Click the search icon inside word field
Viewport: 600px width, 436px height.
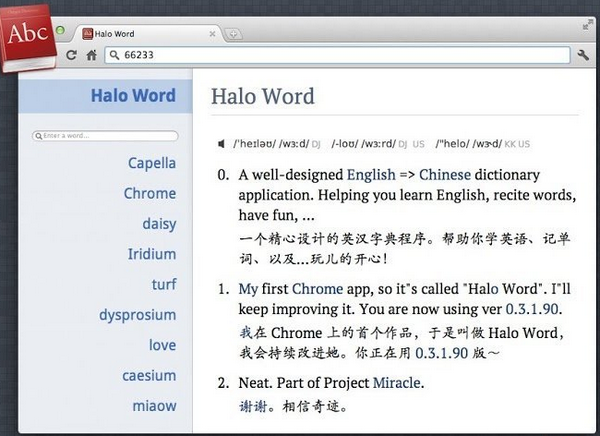pyautogui.click(x=38, y=136)
